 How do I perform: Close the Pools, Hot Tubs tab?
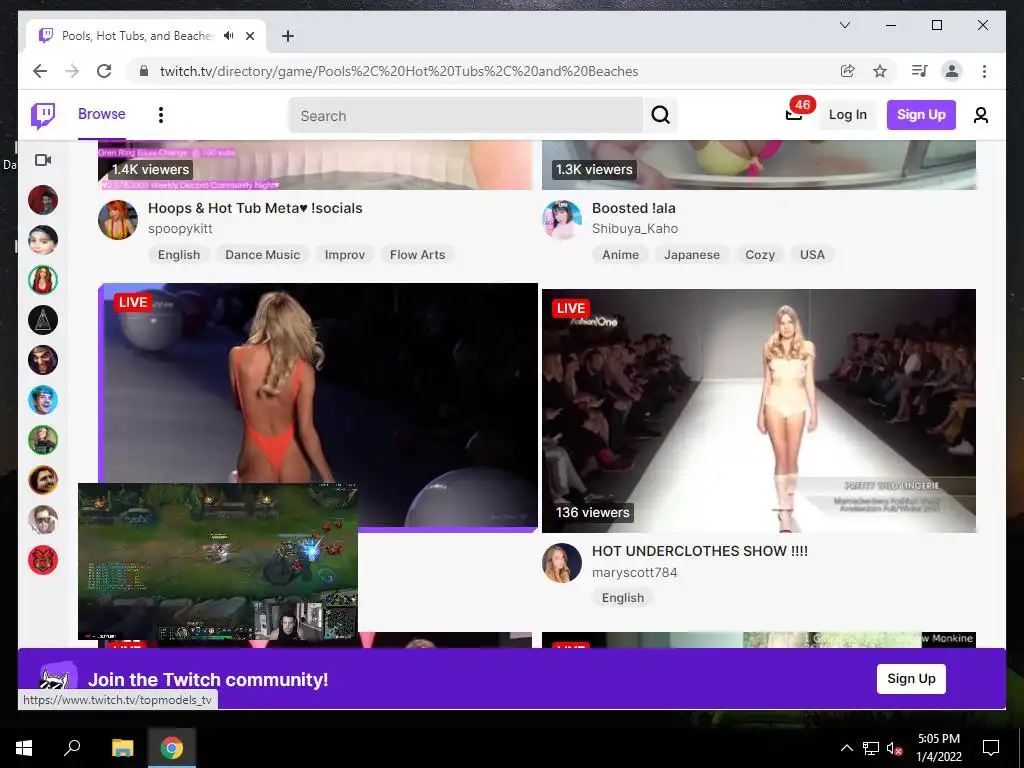tap(250, 36)
